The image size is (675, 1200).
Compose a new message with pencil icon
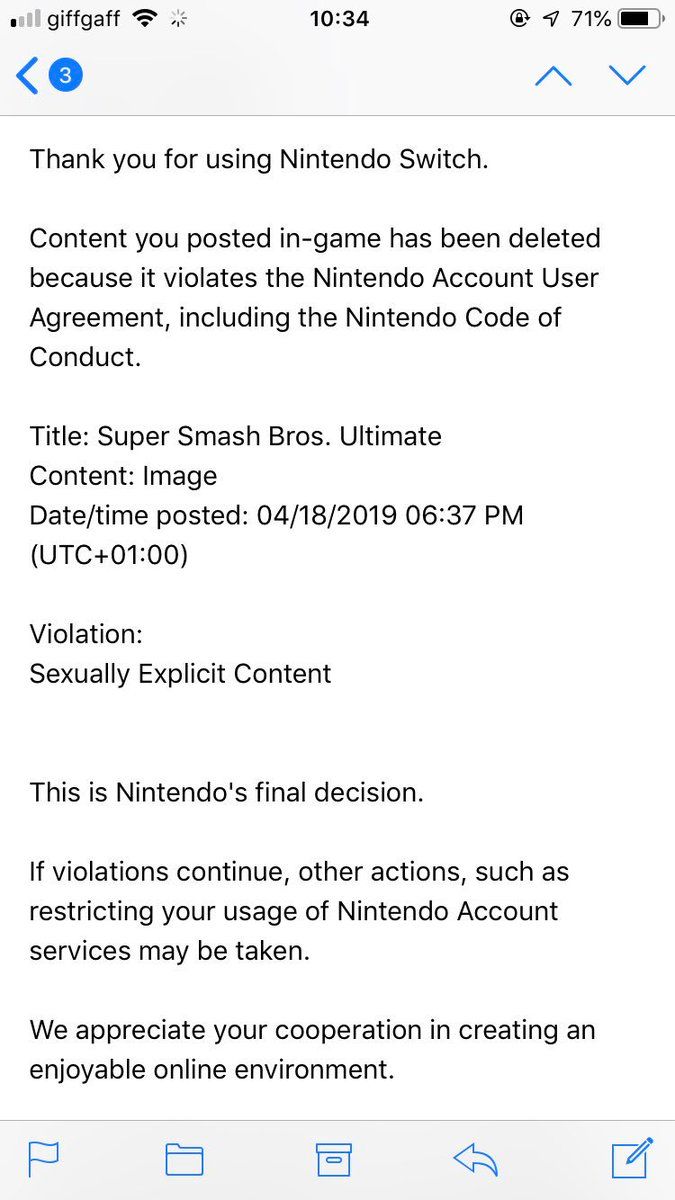click(631, 1157)
